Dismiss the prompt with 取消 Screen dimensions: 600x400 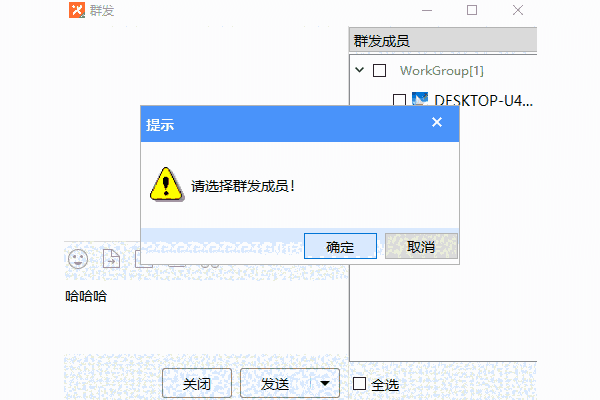point(421,246)
